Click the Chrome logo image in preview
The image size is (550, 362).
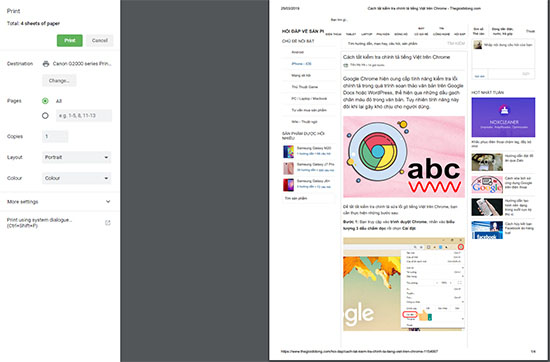(378, 152)
